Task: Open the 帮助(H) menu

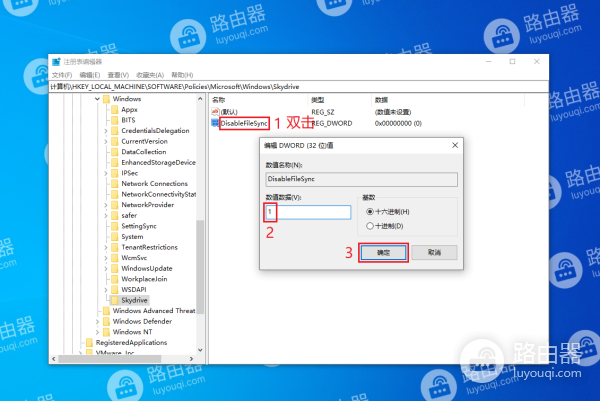Action: click(x=182, y=75)
